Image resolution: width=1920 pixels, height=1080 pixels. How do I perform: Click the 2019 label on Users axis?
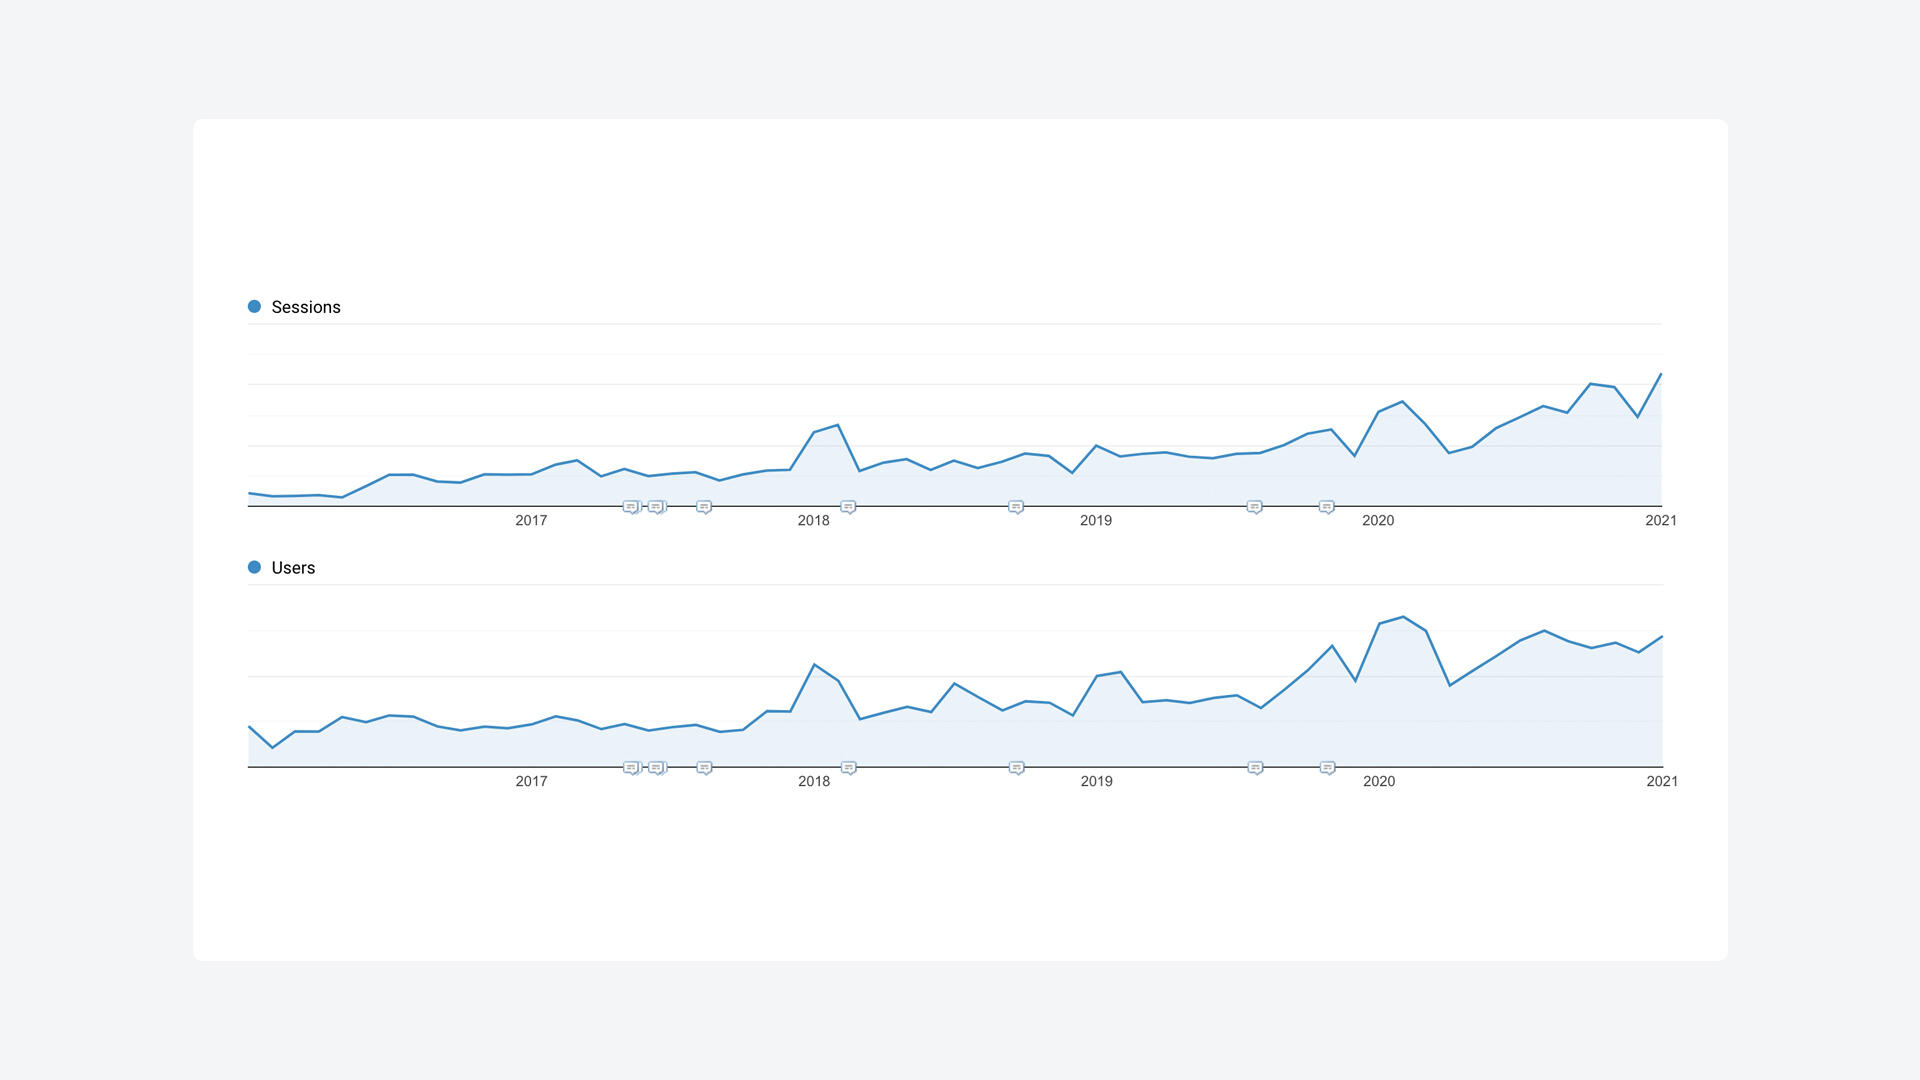coord(1096,781)
